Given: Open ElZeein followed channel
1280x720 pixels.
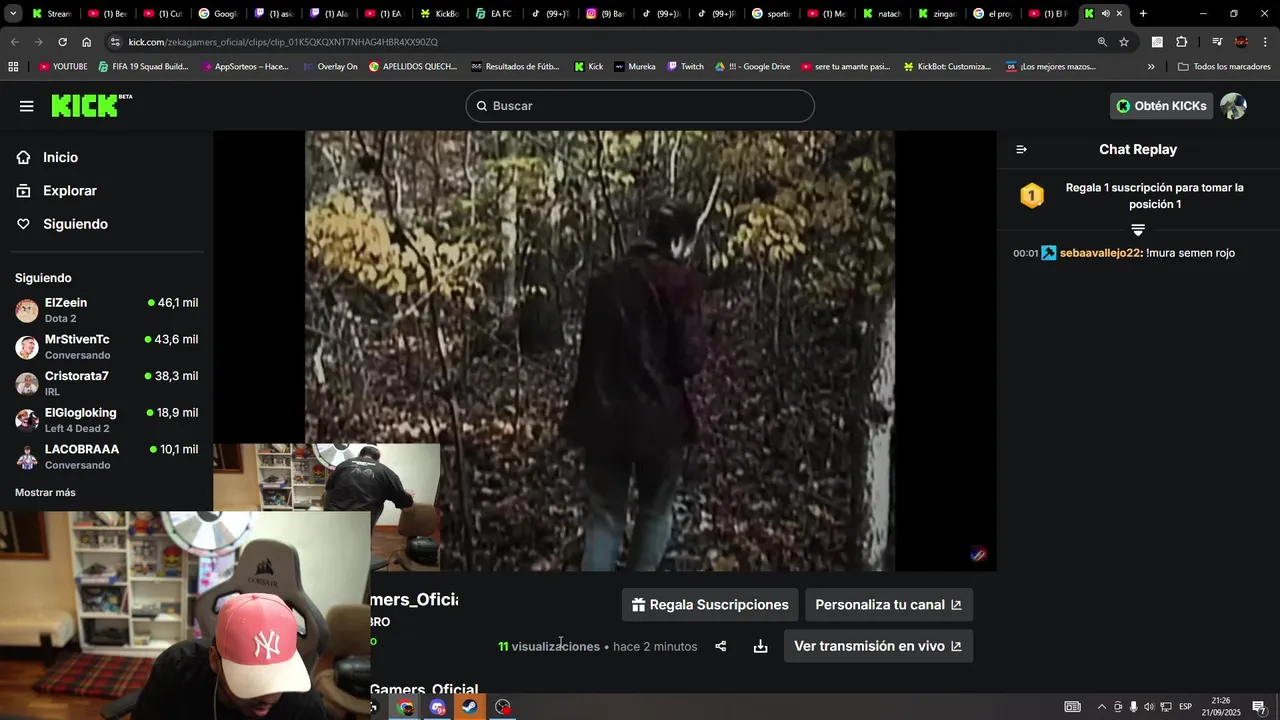Looking at the screenshot, I should tap(106, 310).
